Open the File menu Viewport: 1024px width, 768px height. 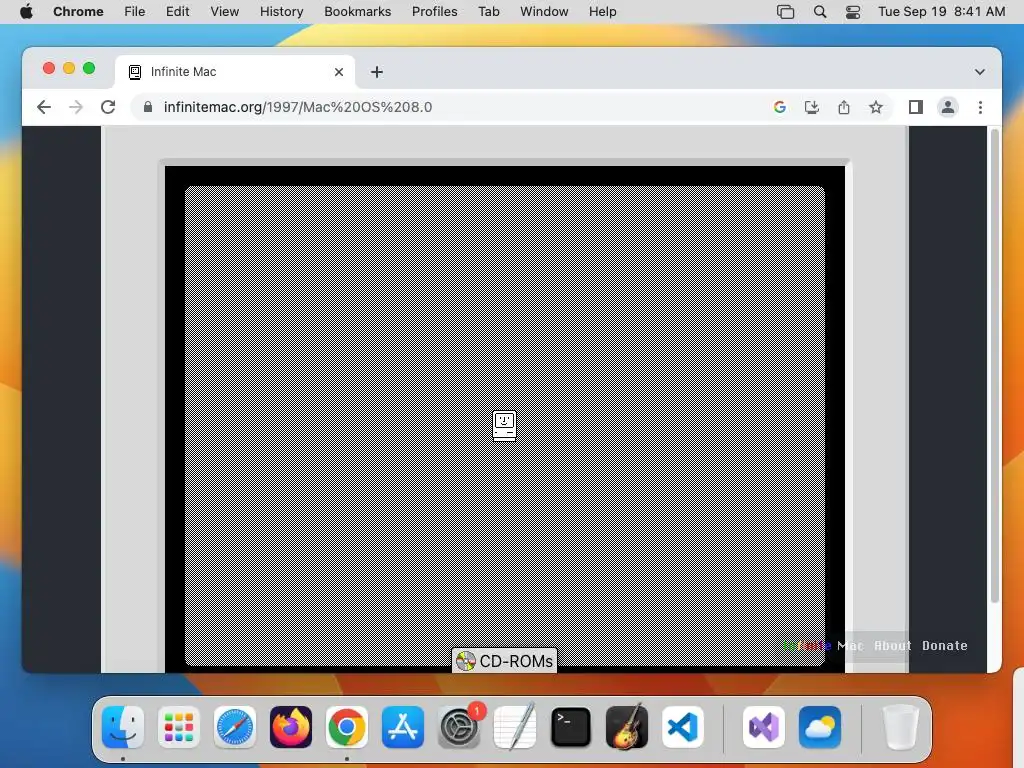point(135,12)
